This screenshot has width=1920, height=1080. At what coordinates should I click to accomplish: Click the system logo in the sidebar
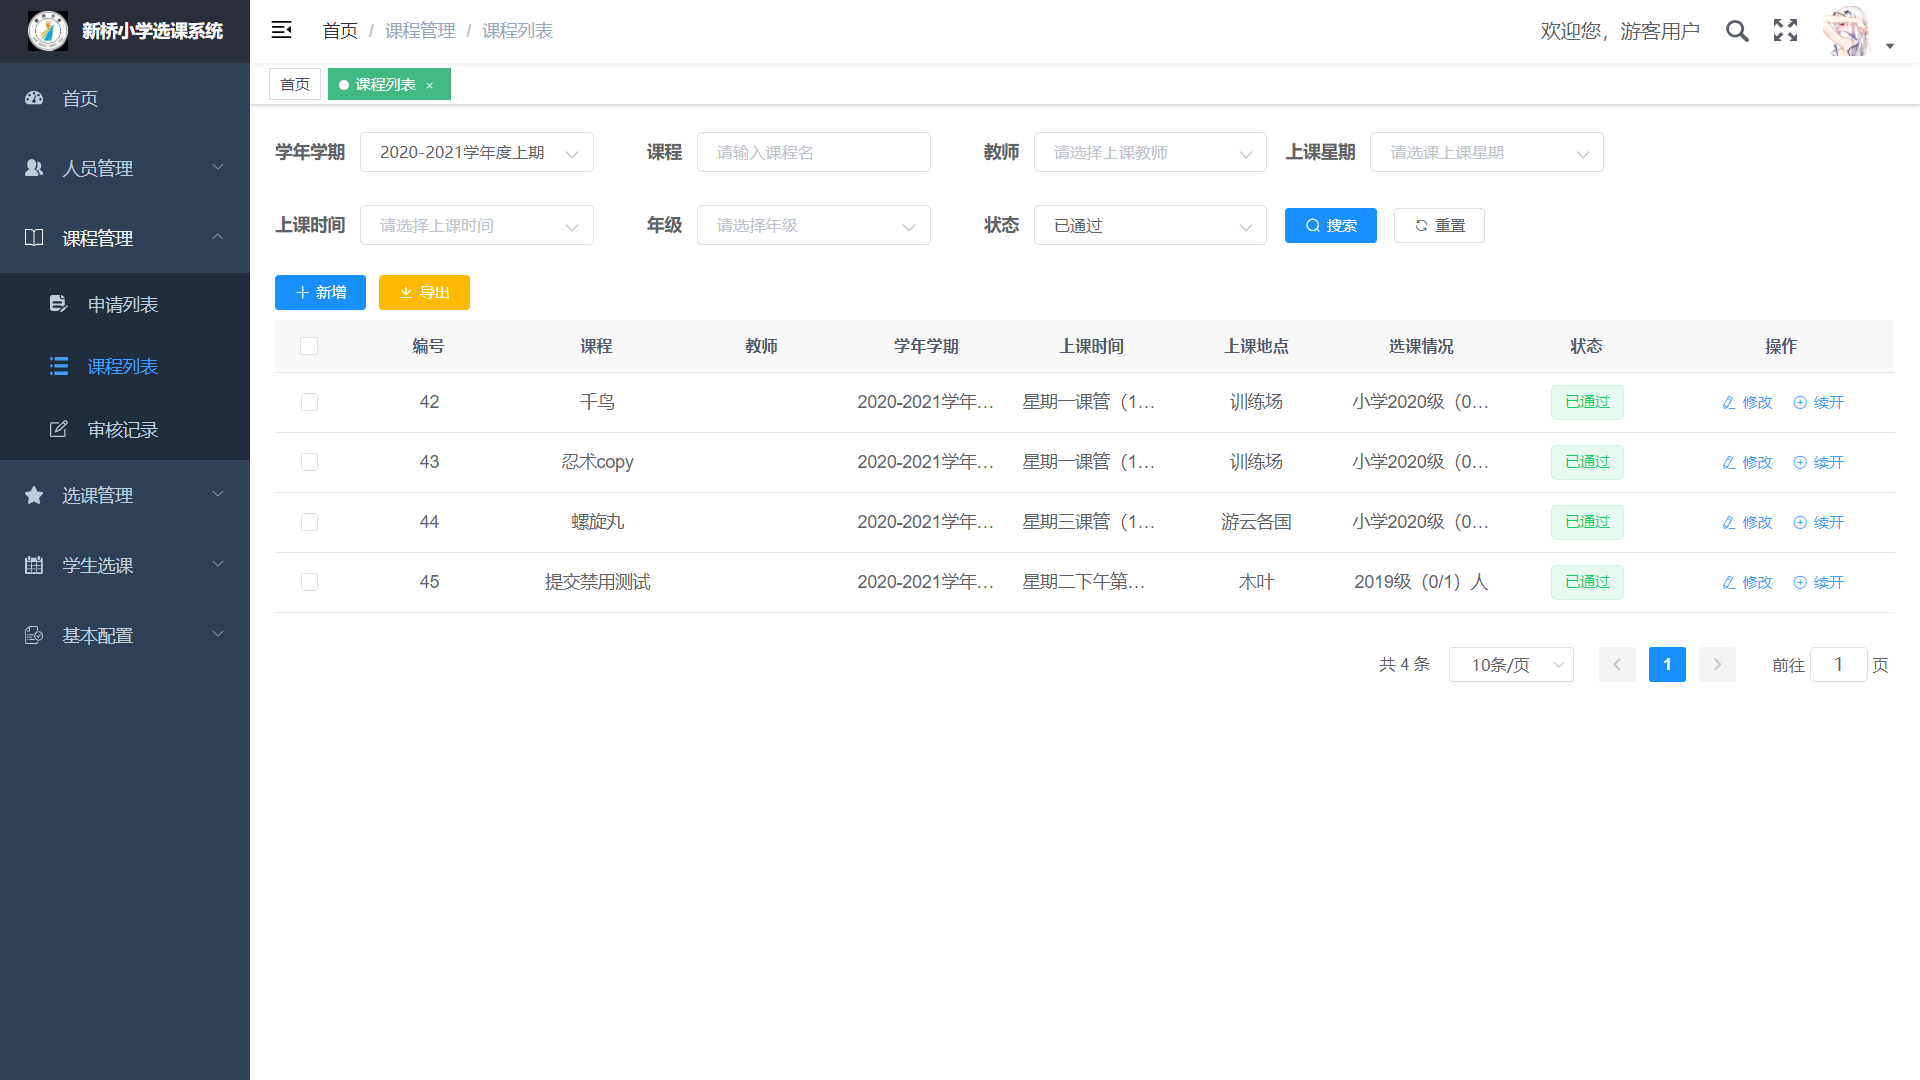47,31
